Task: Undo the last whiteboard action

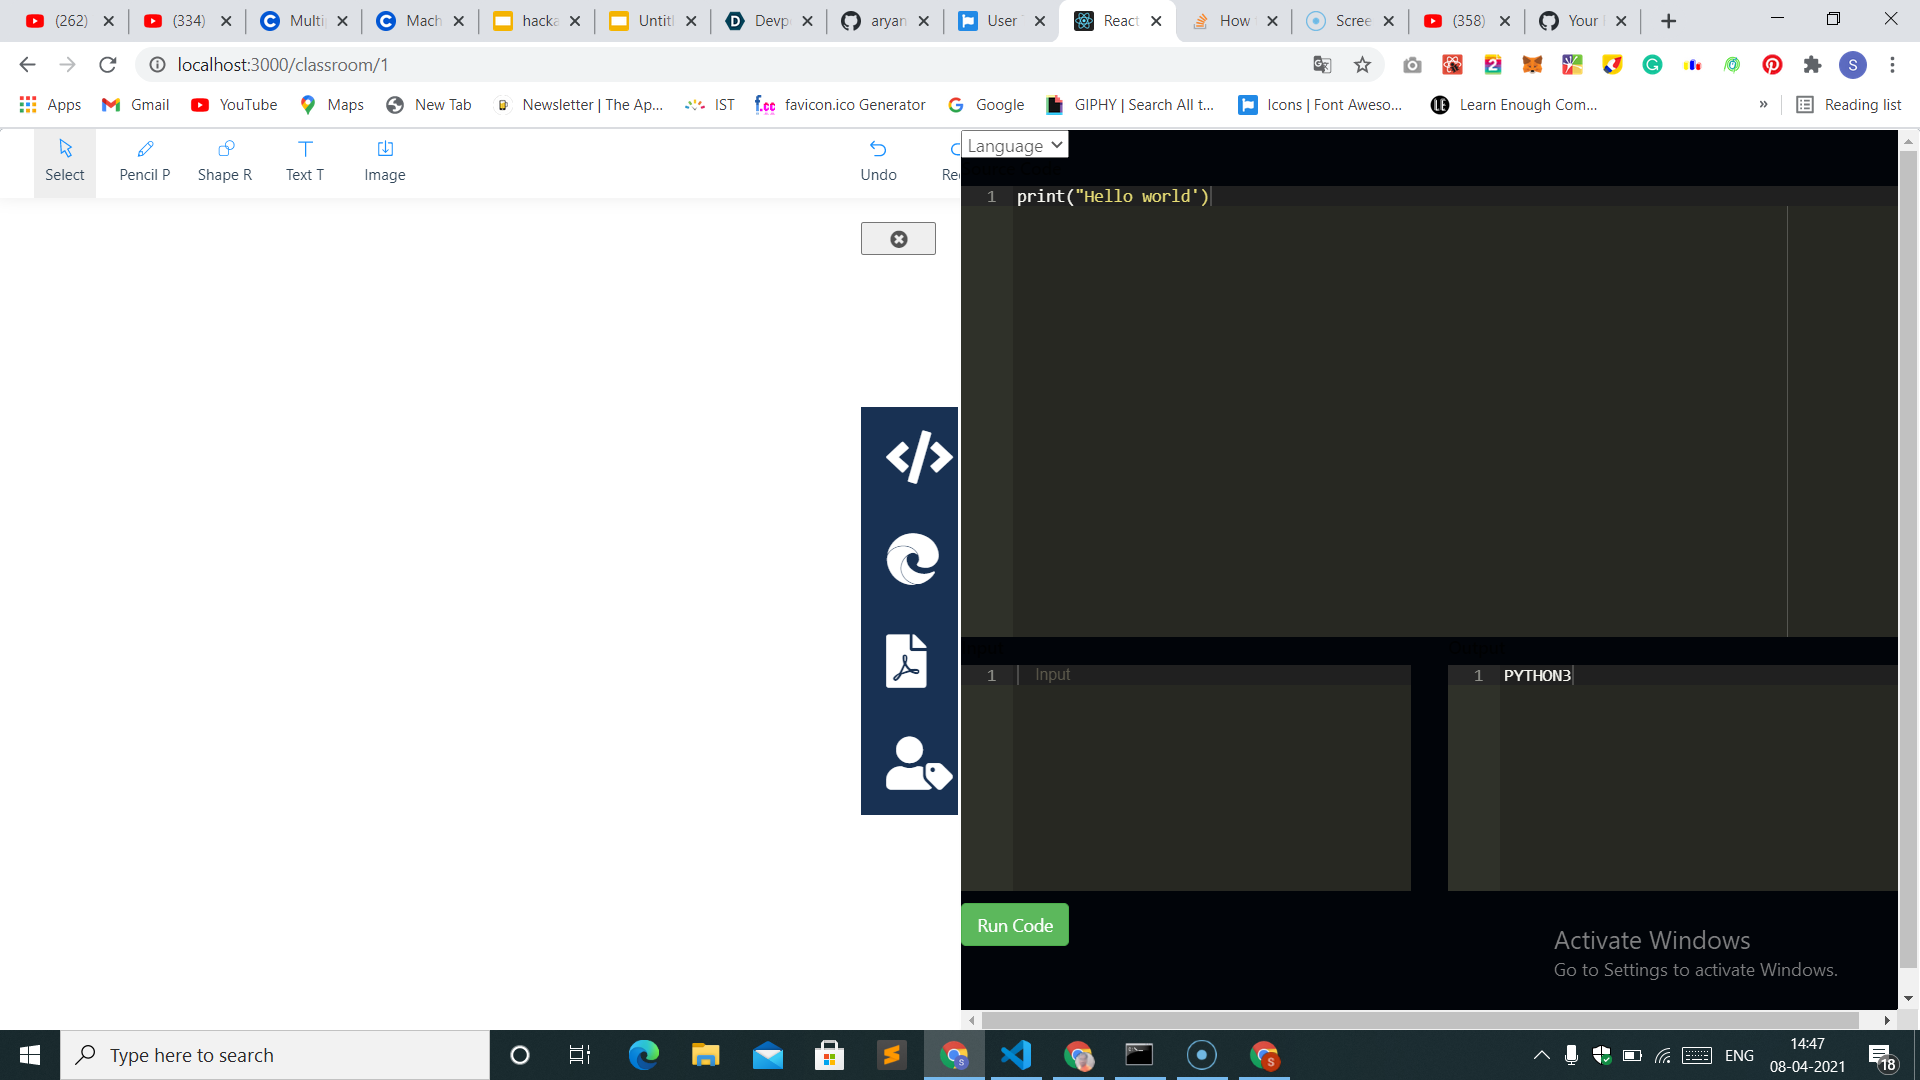Action: (x=877, y=161)
